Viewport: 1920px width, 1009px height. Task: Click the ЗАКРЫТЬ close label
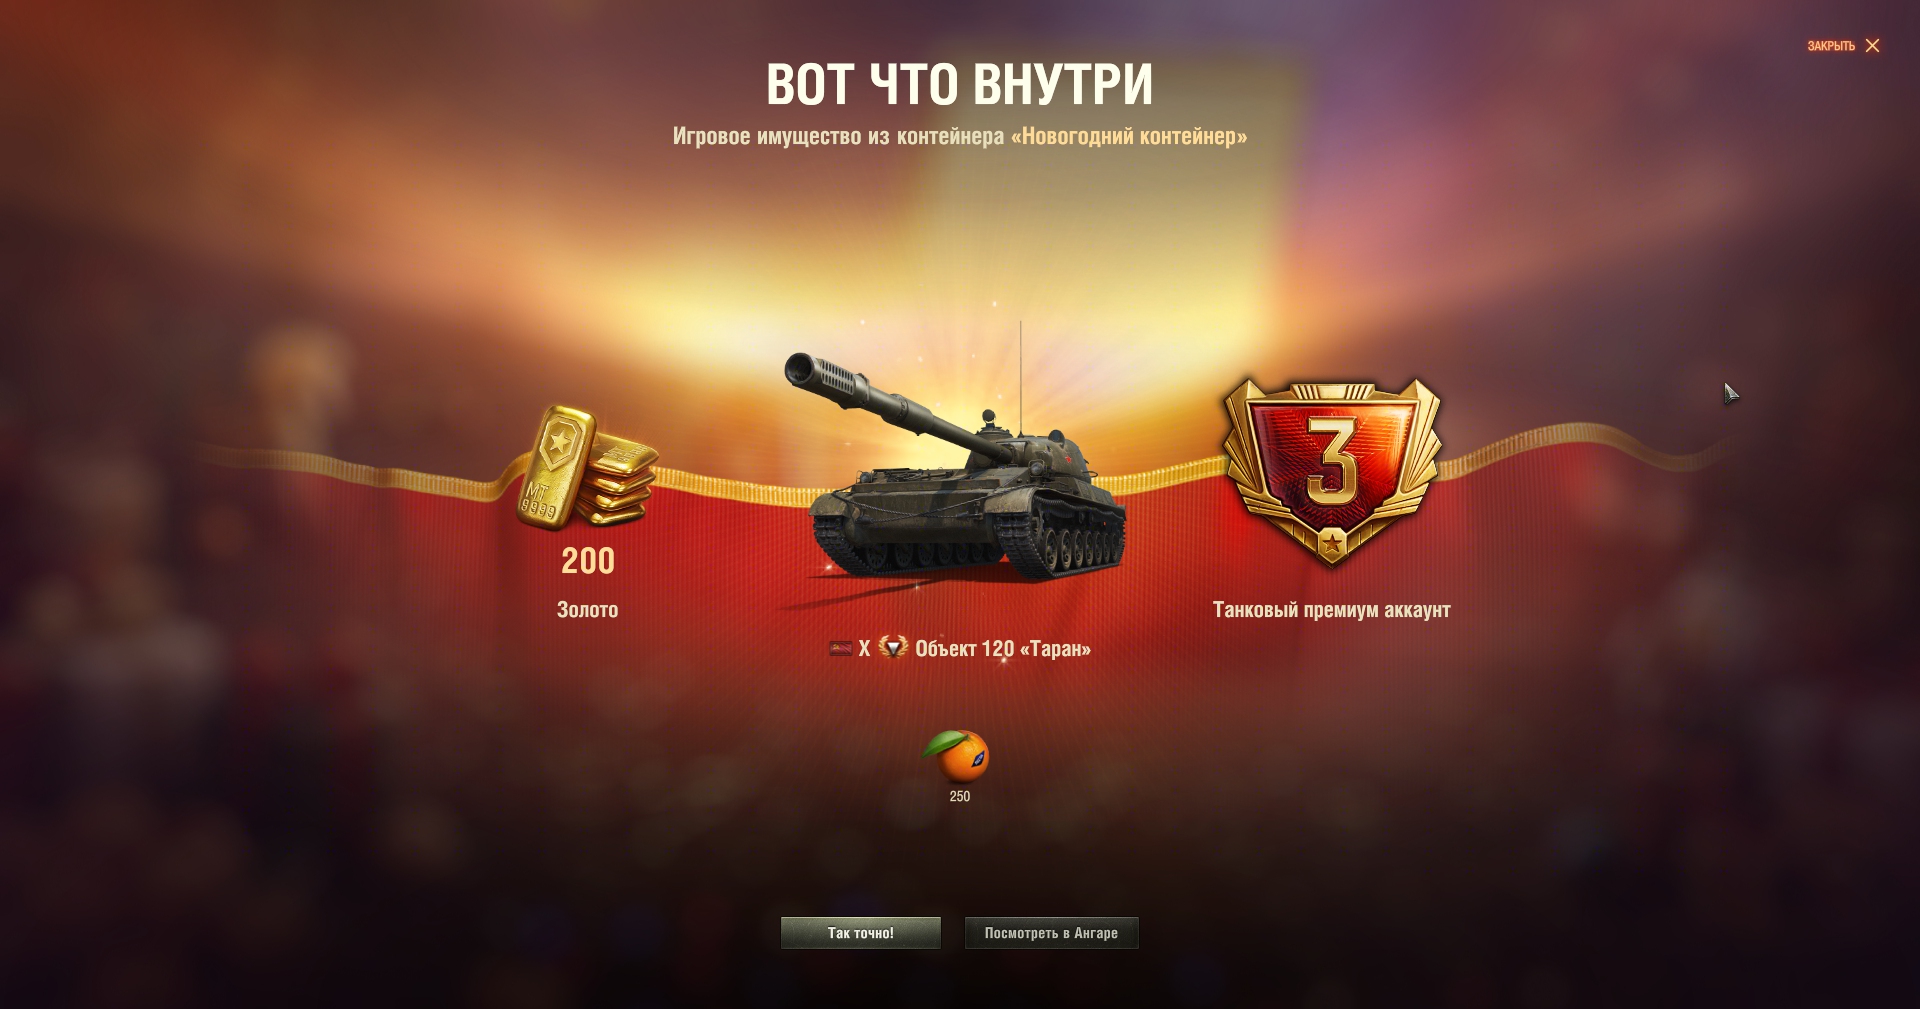point(1831,46)
